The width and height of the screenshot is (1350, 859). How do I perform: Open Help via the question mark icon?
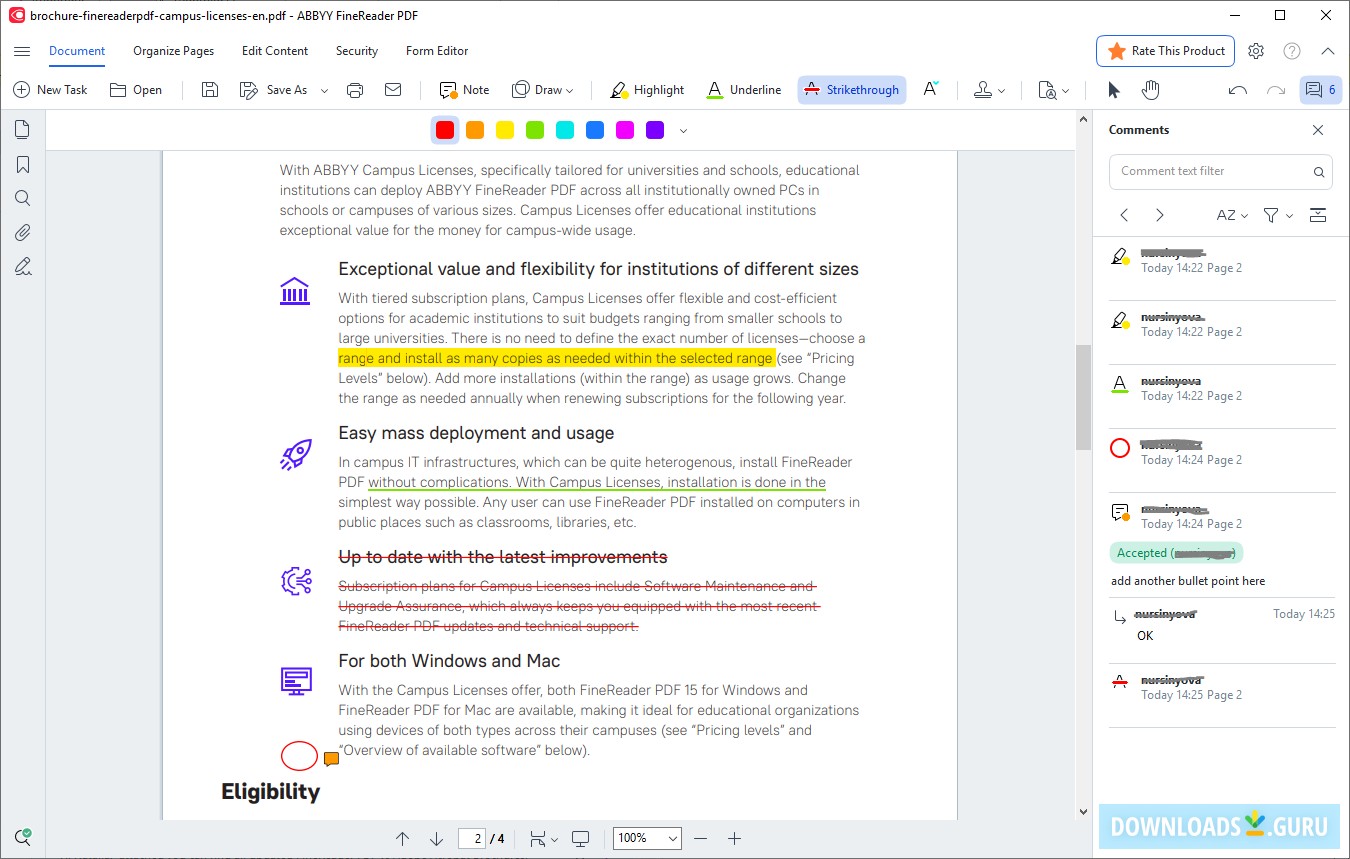(1292, 51)
